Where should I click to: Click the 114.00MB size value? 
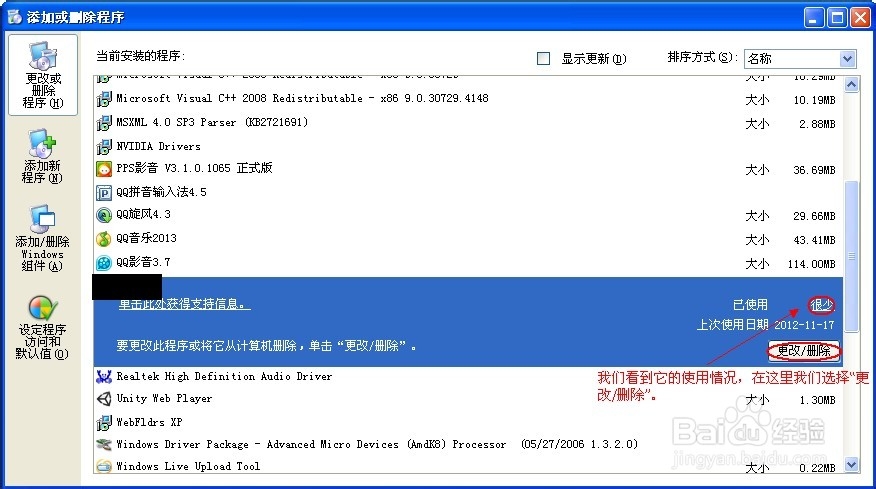tap(812, 264)
